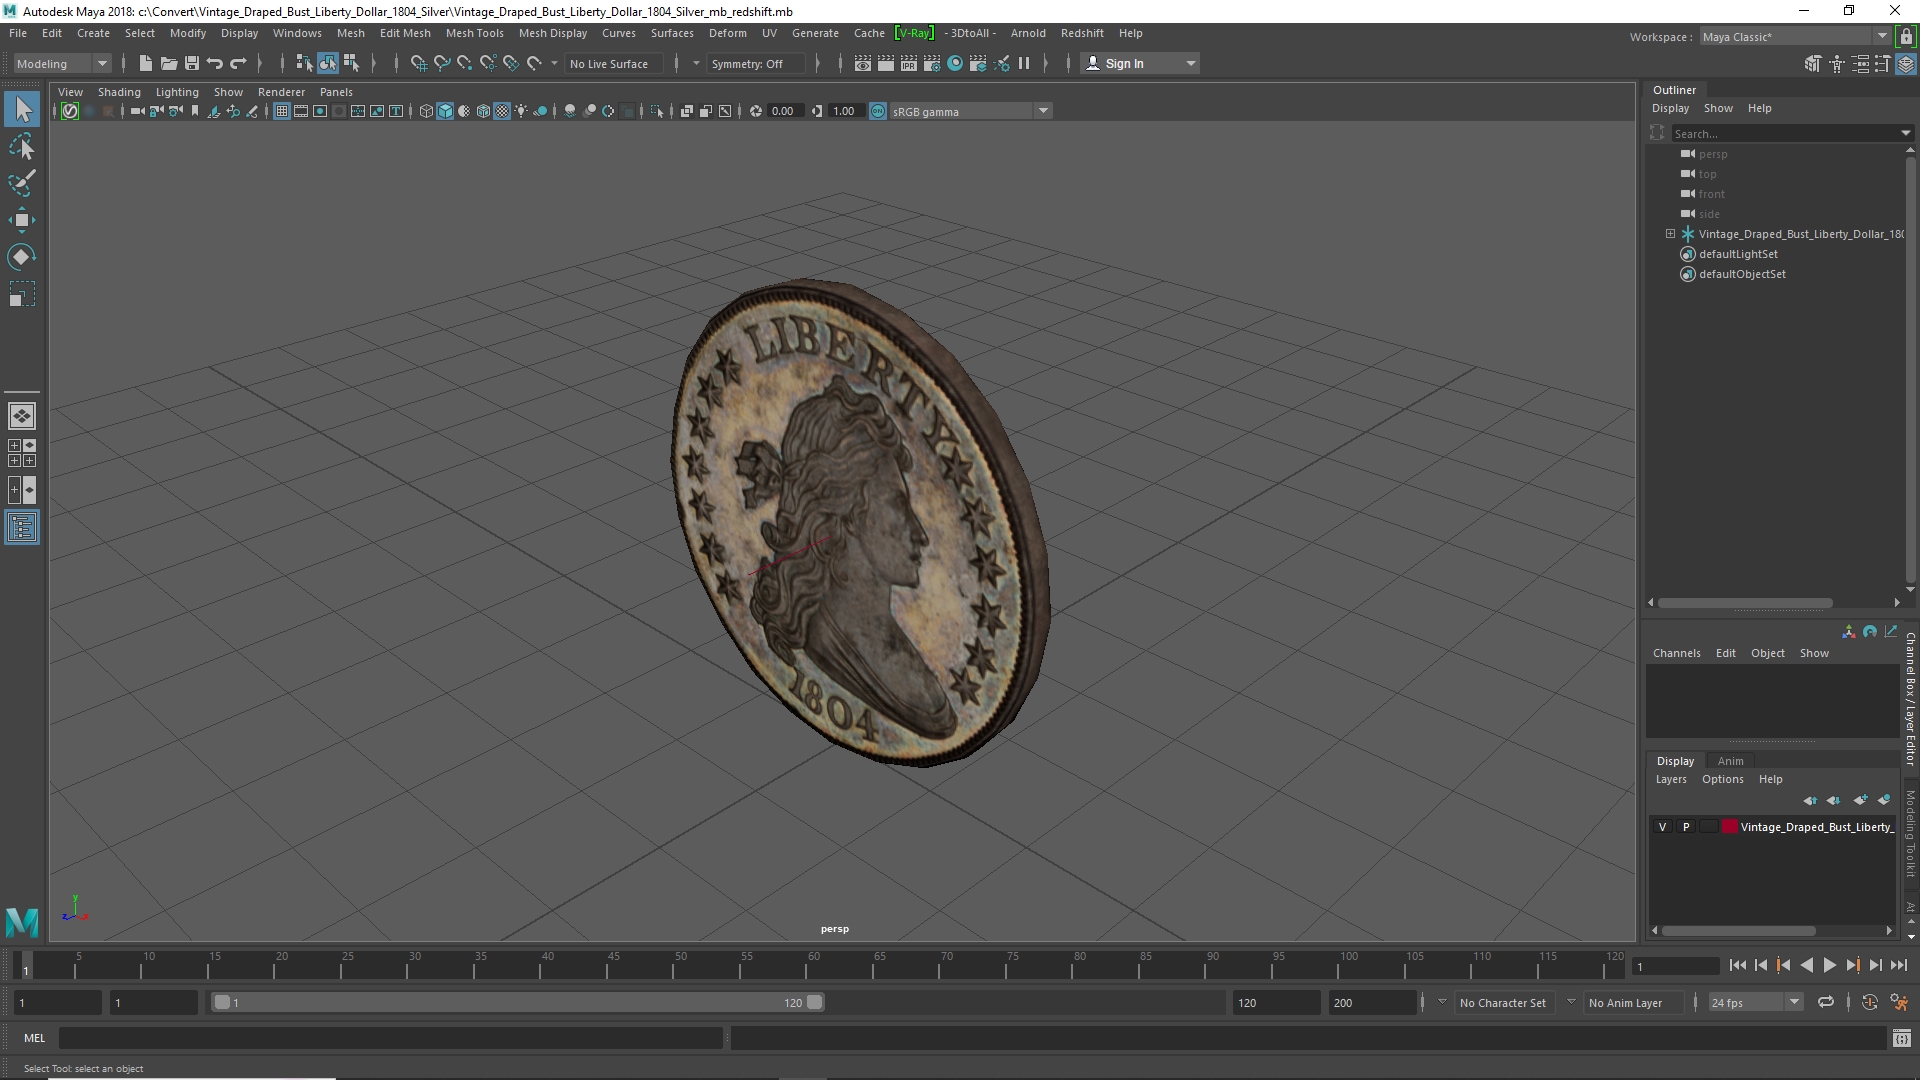This screenshot has height=1080, width=1920.
Task: Switch to the Anim layer tab
Action: coord(1730,761)
